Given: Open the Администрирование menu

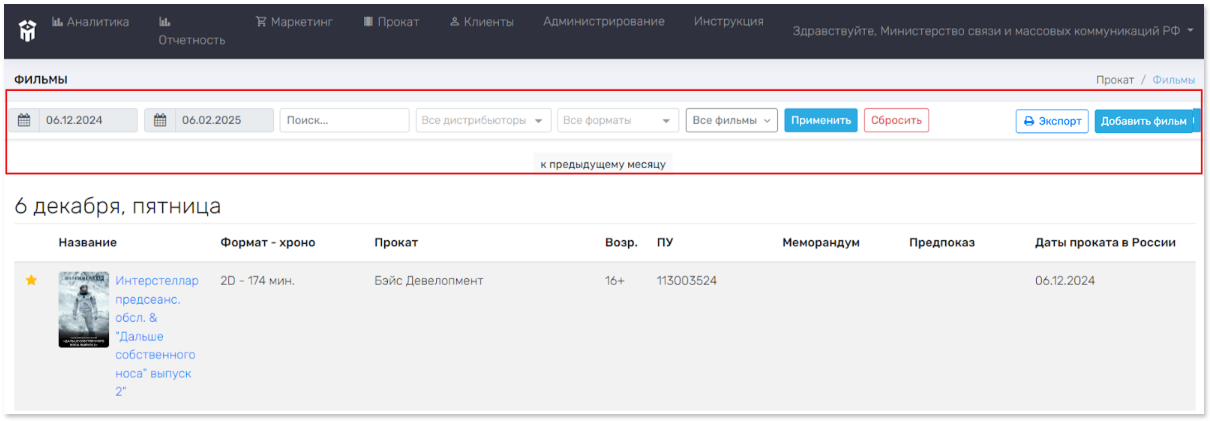Looking at the screenshot, I should pyautogui.click(x=604, y=22).
